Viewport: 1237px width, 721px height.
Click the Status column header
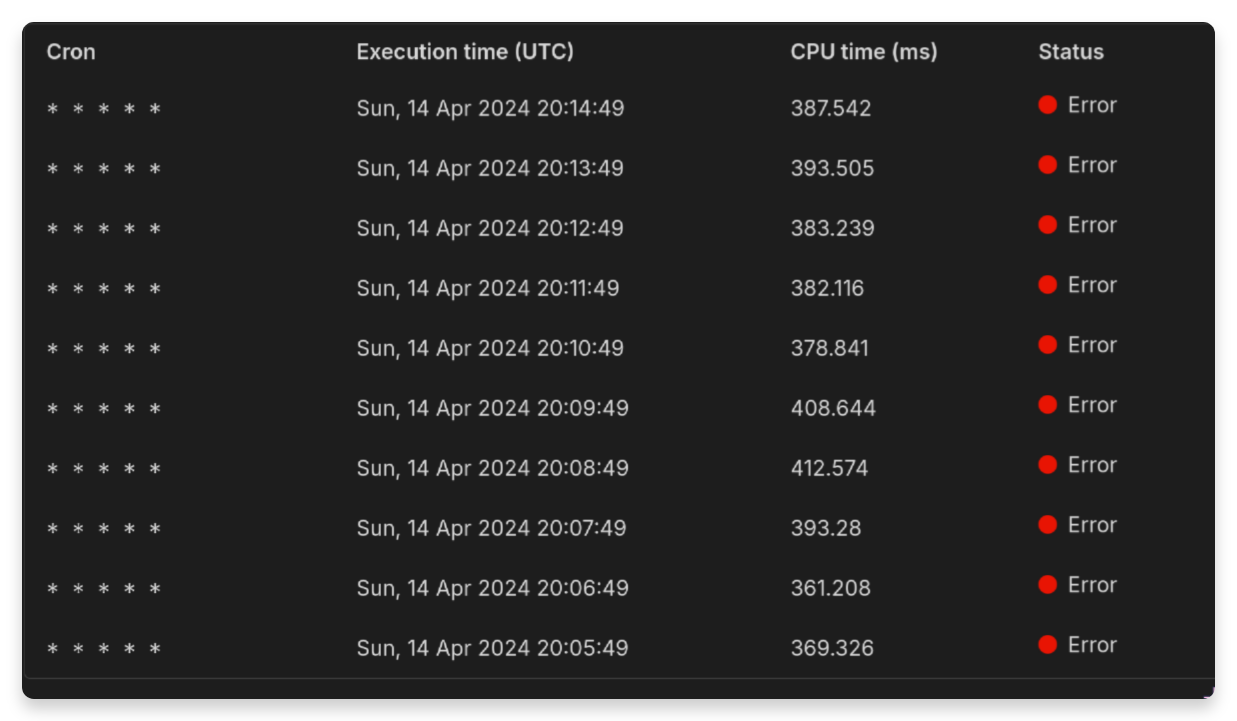coord(1071,52)
